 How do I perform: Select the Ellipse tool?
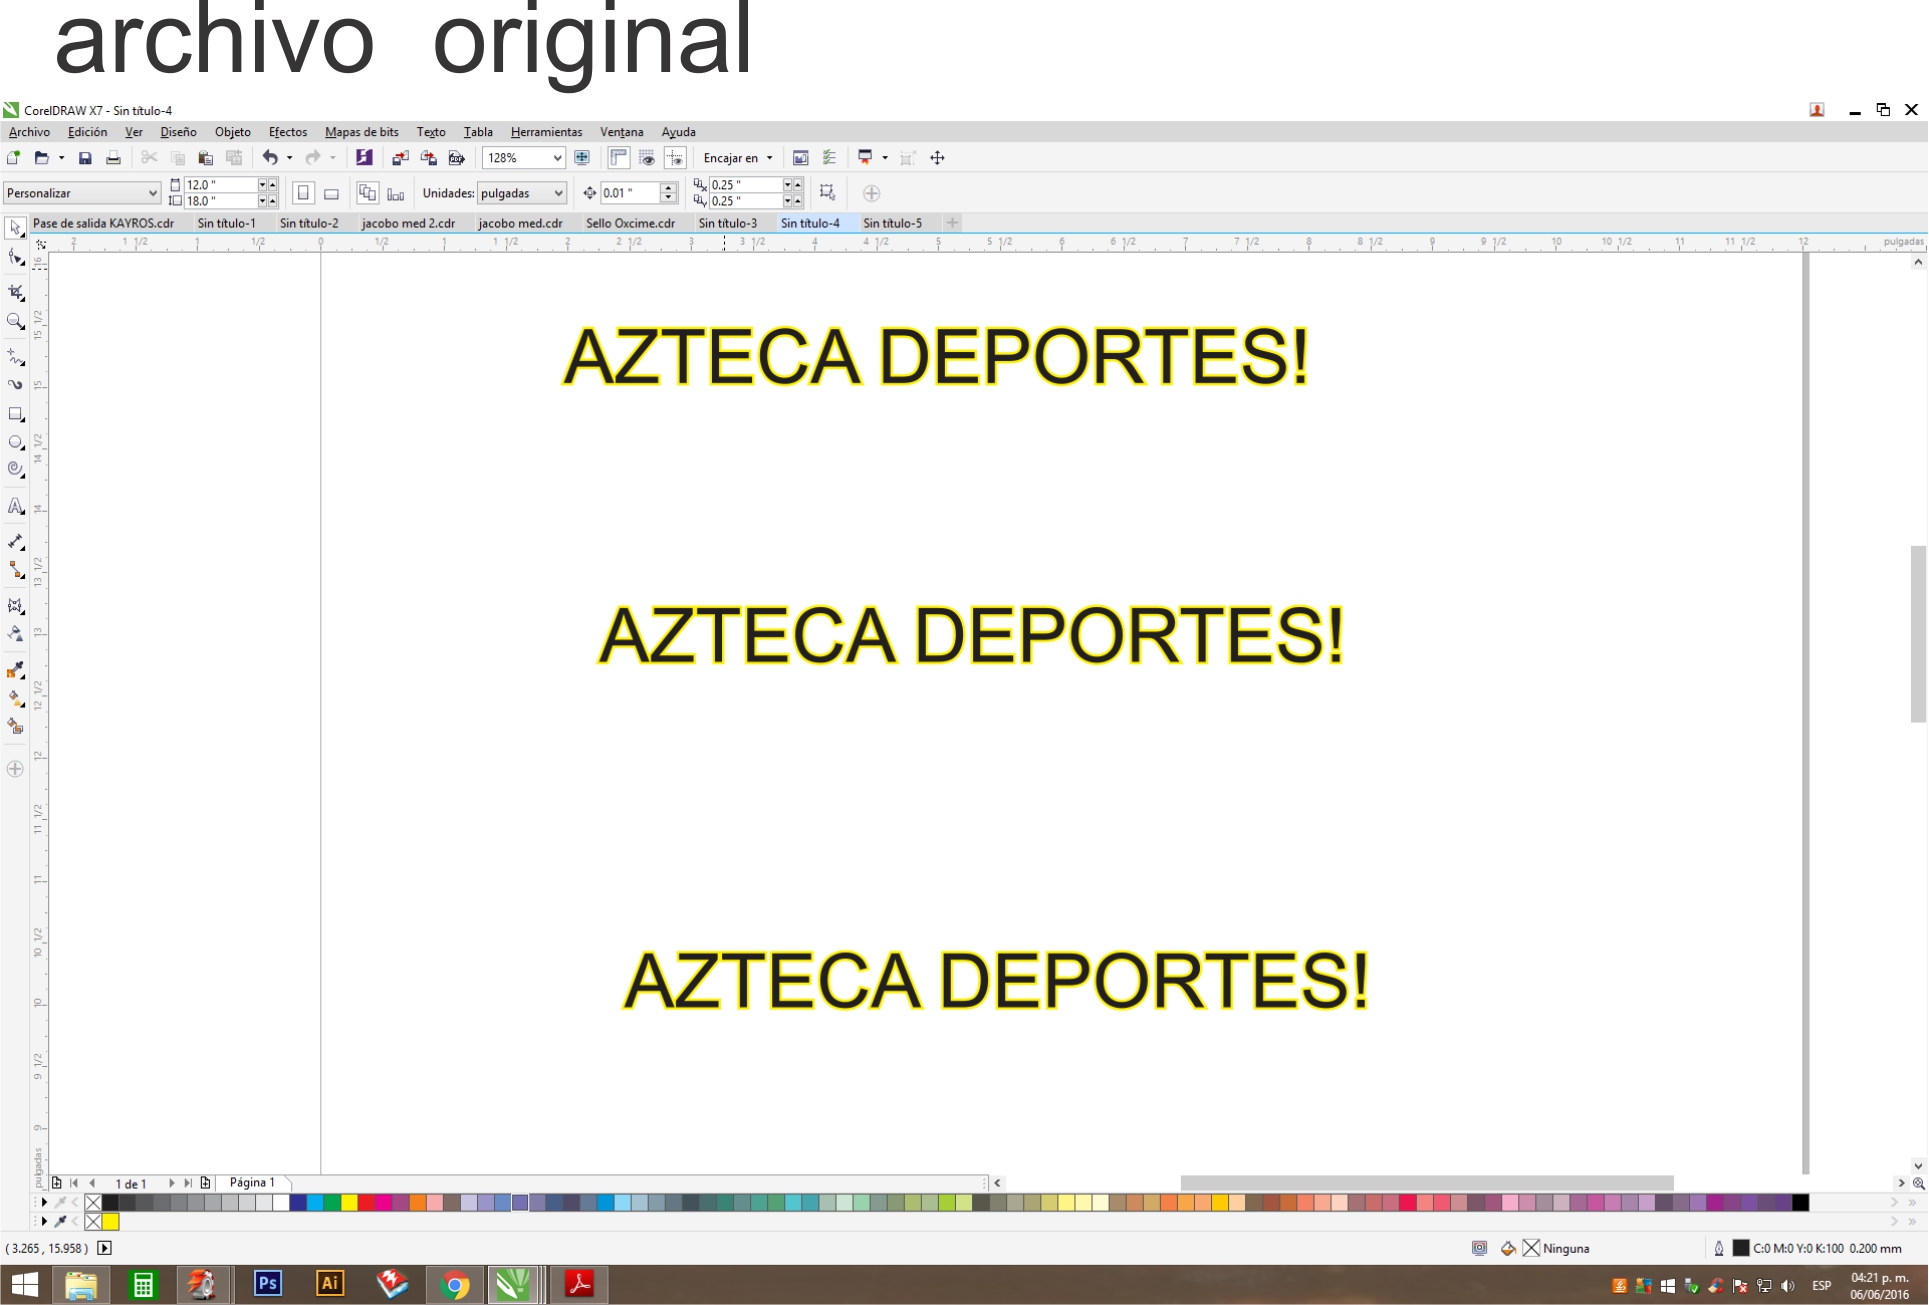coord(16,442)
